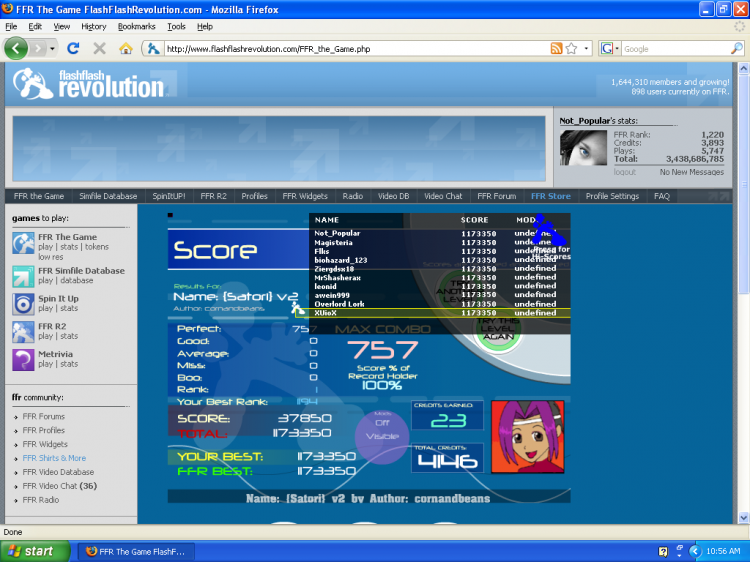This screenshot has width=750, height=562.
Task: Follow the FFR Shirts & More link
Action: pyautogui.click(x=54, y=458)
